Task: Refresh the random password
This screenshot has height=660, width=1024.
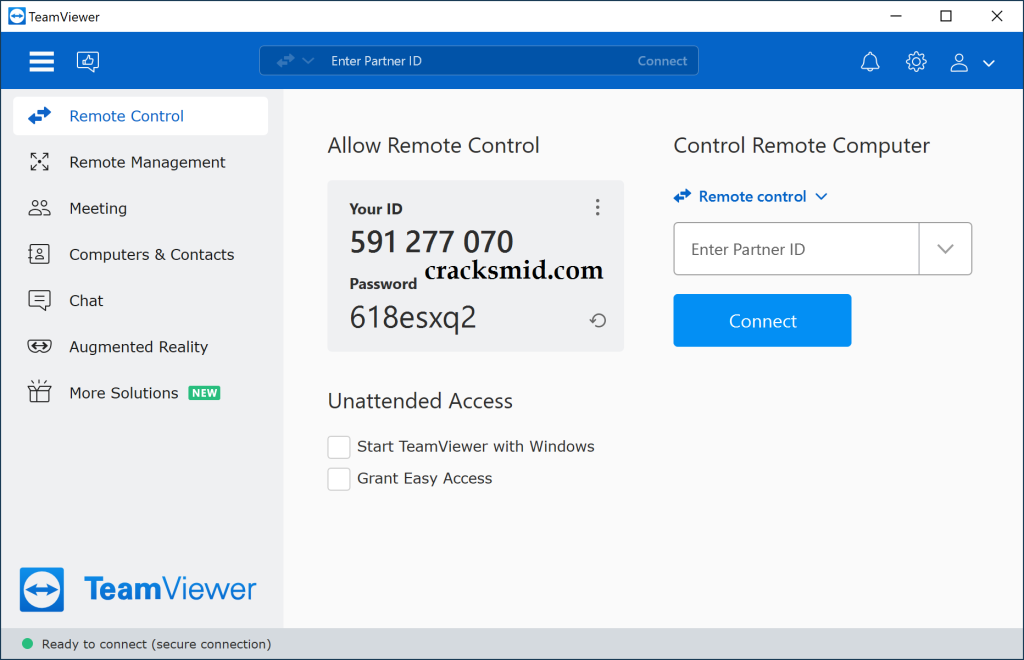Action: [x=598, y=321]
